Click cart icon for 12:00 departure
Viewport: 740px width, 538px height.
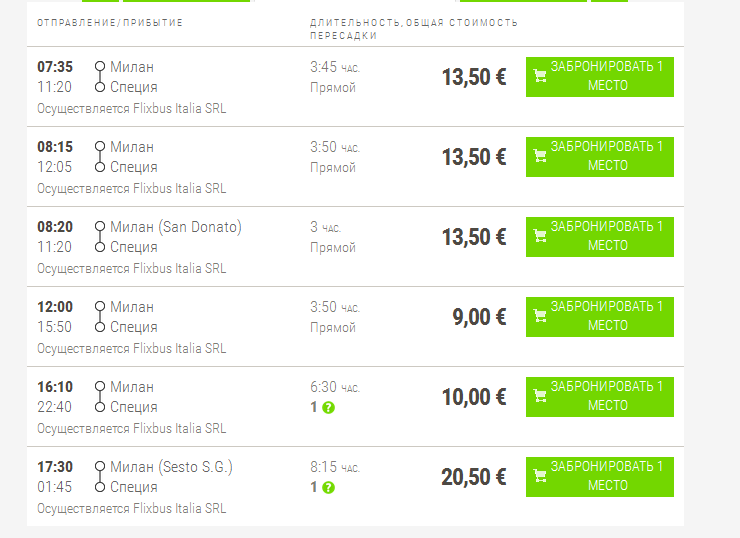540,316
